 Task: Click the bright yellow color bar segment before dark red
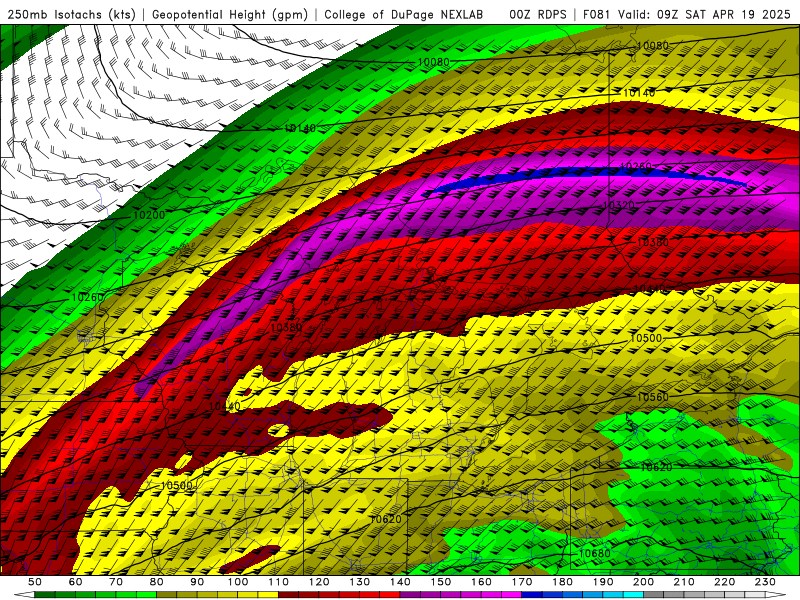(268, 595)
